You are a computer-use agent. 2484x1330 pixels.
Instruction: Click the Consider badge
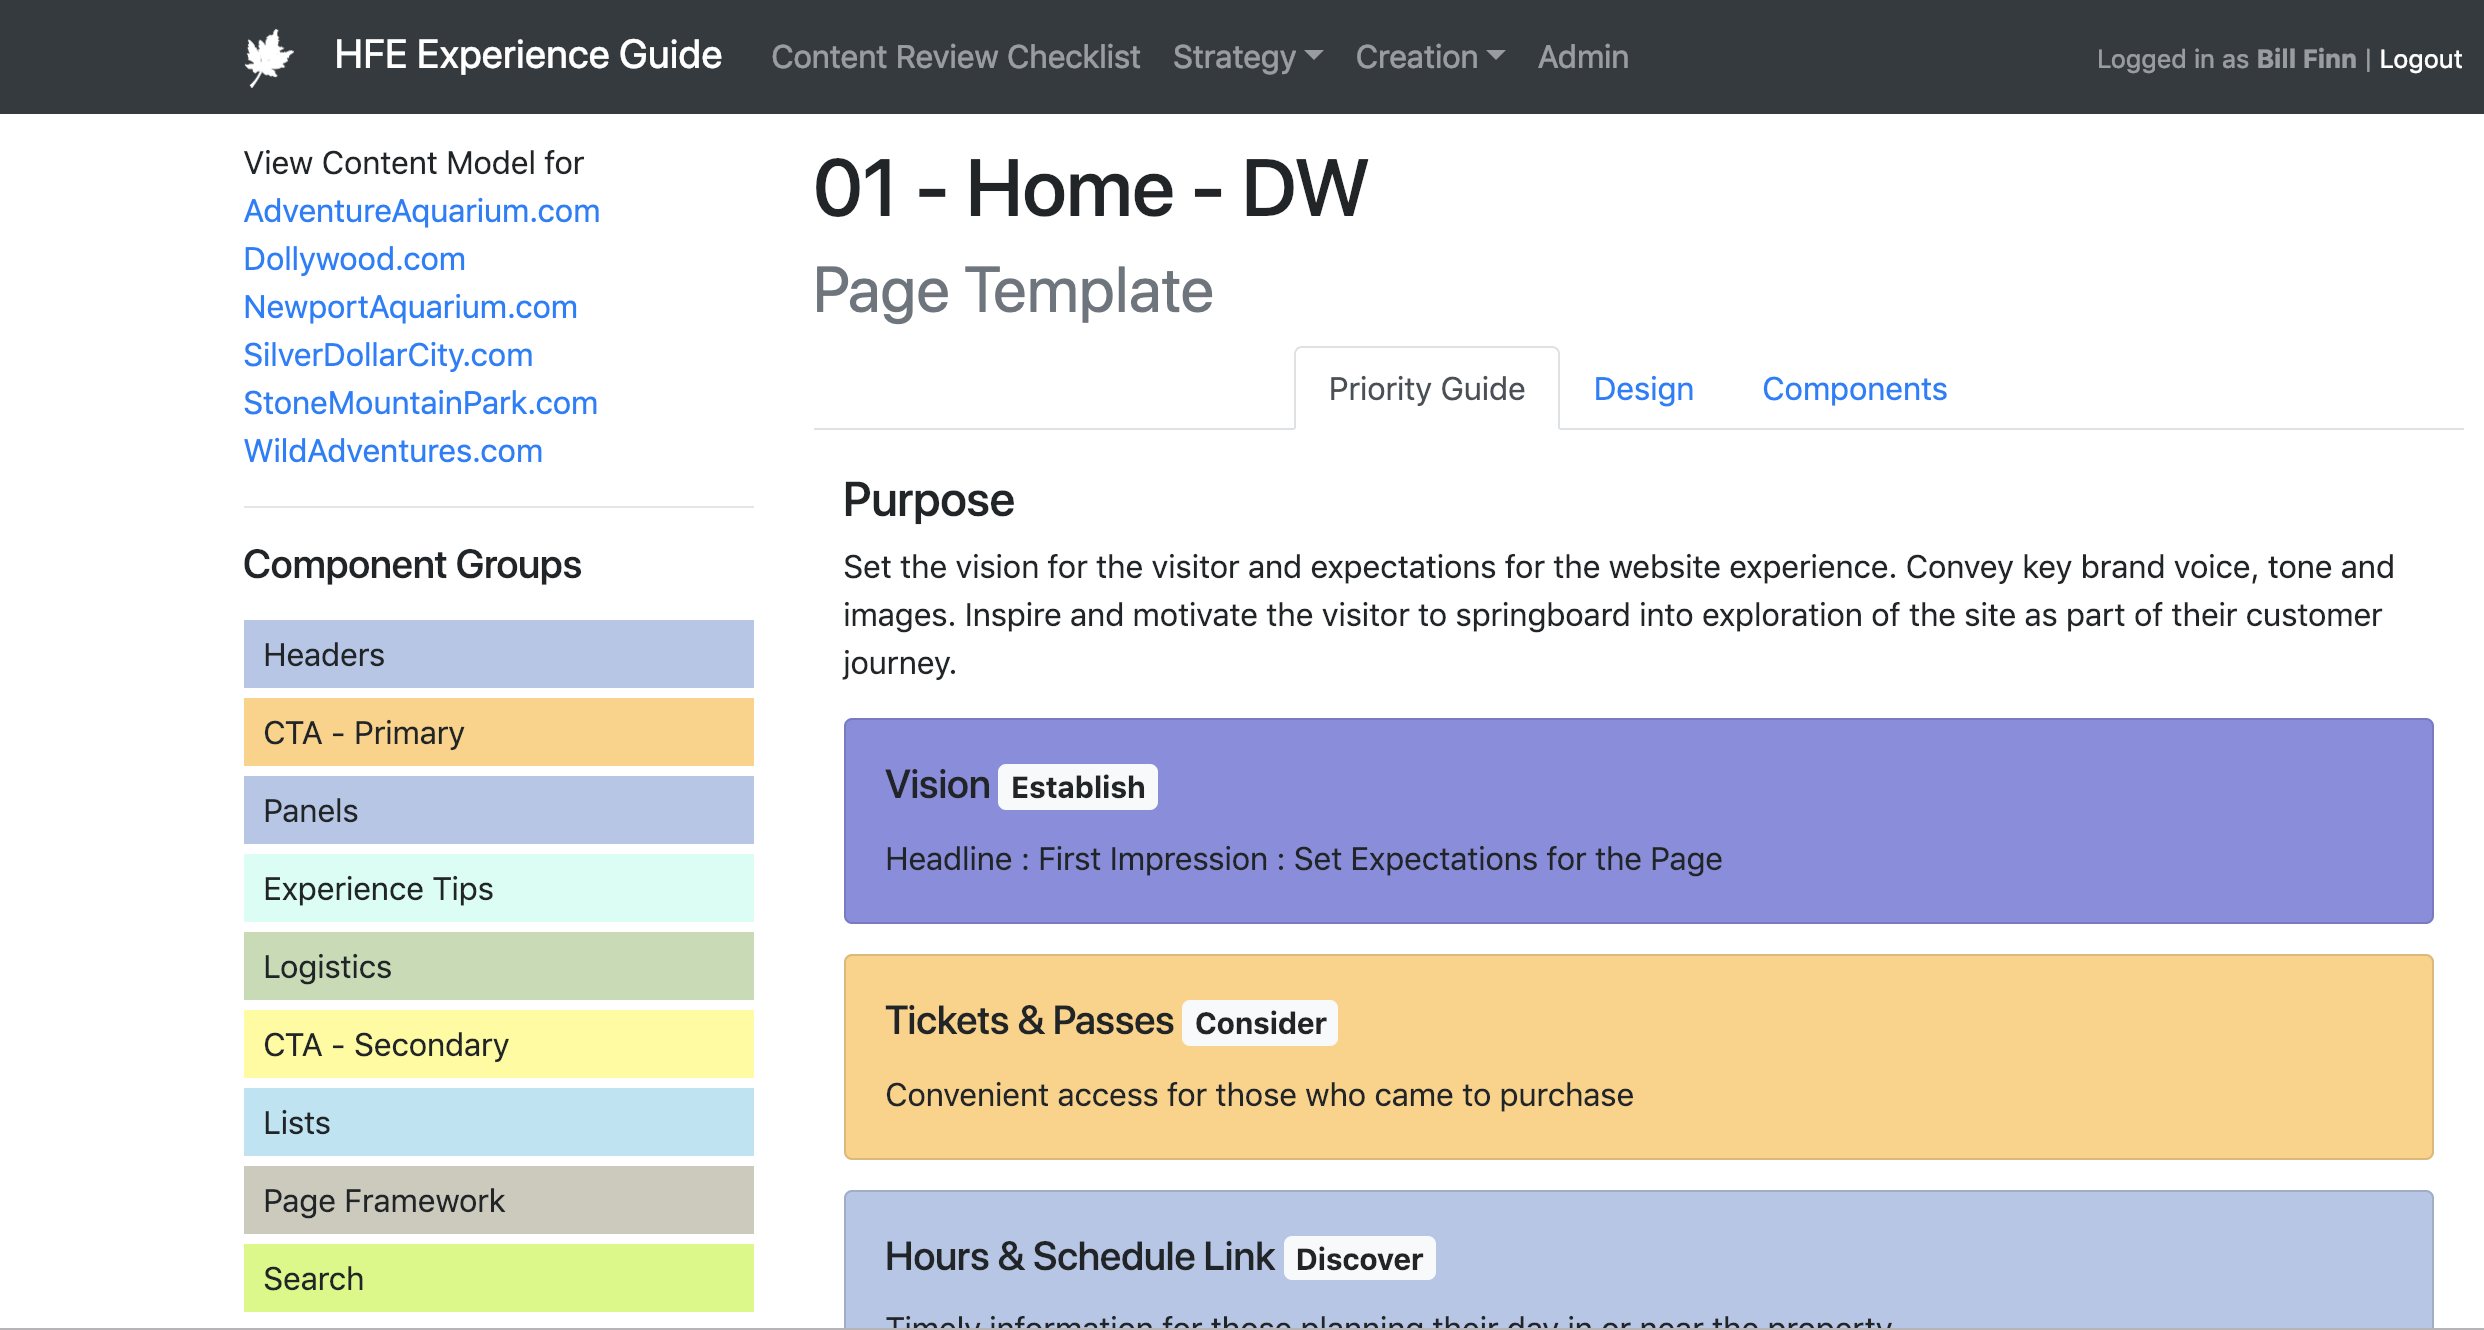coord(1260,1023)
